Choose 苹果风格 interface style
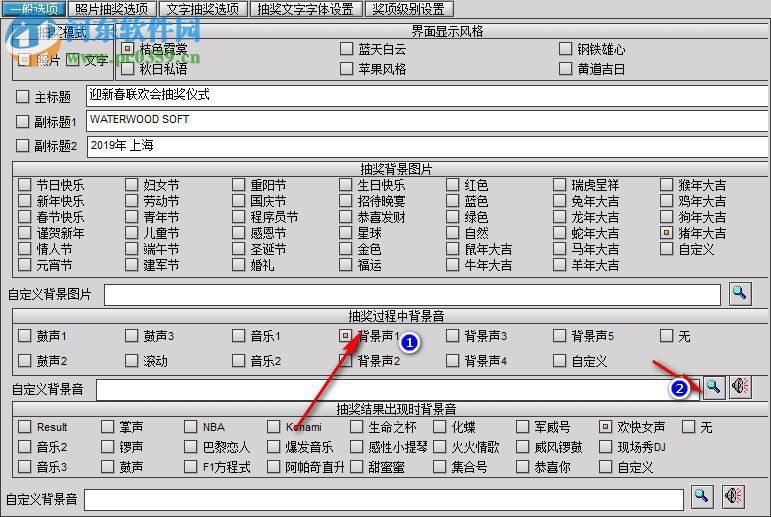This screenshot has width=771, height=517. (346, 68)
